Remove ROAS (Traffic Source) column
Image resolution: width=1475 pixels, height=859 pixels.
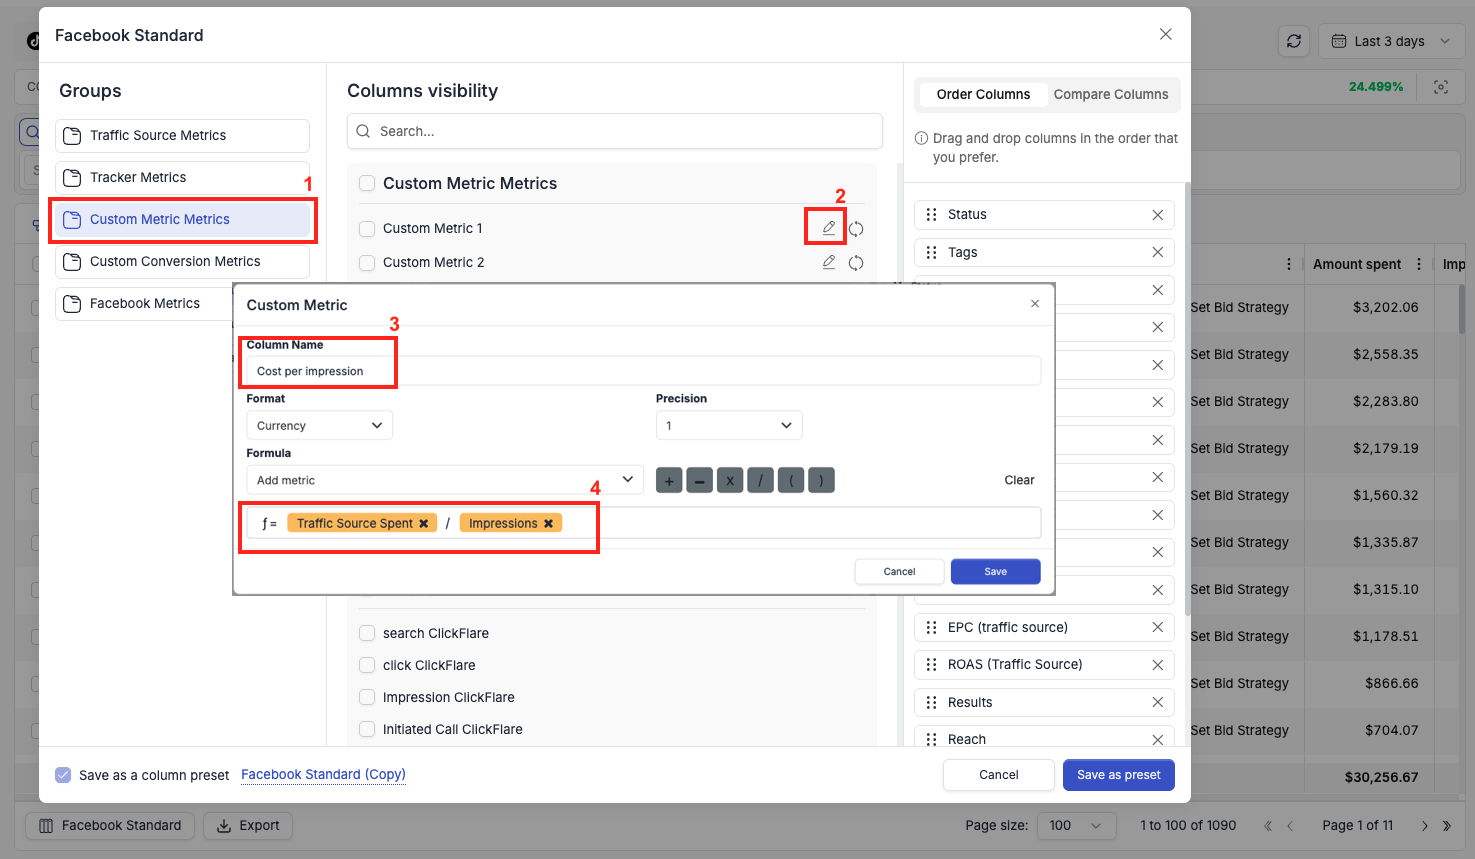pos(1157,664)
